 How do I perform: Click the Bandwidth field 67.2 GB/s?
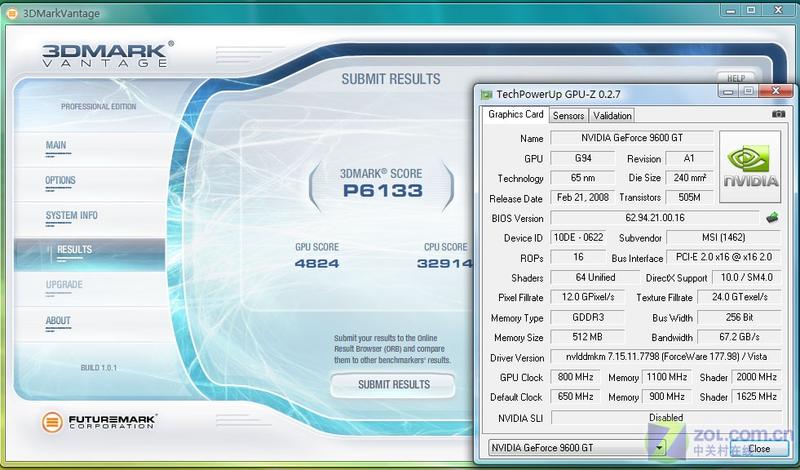739,337
